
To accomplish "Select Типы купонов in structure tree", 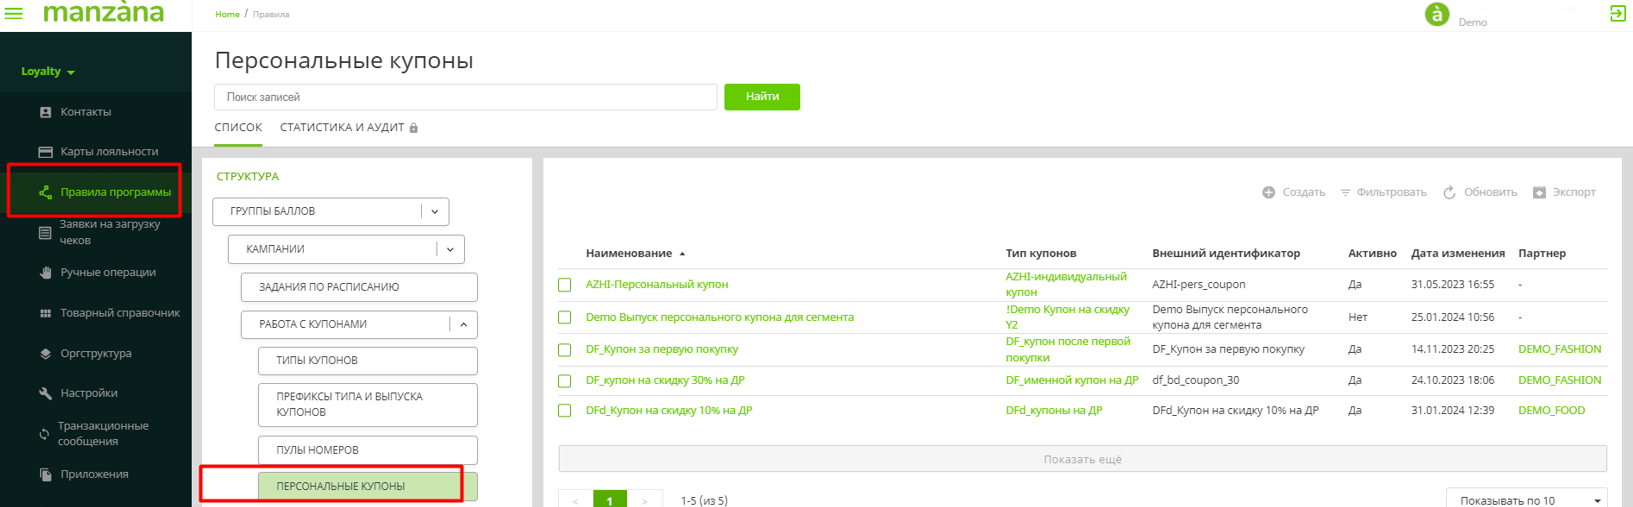I will click(367, 360).
